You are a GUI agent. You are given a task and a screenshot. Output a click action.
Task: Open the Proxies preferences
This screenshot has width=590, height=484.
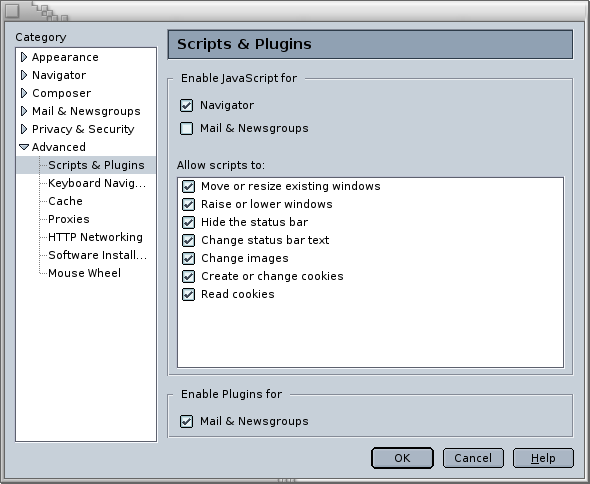[x=69, y=219]
